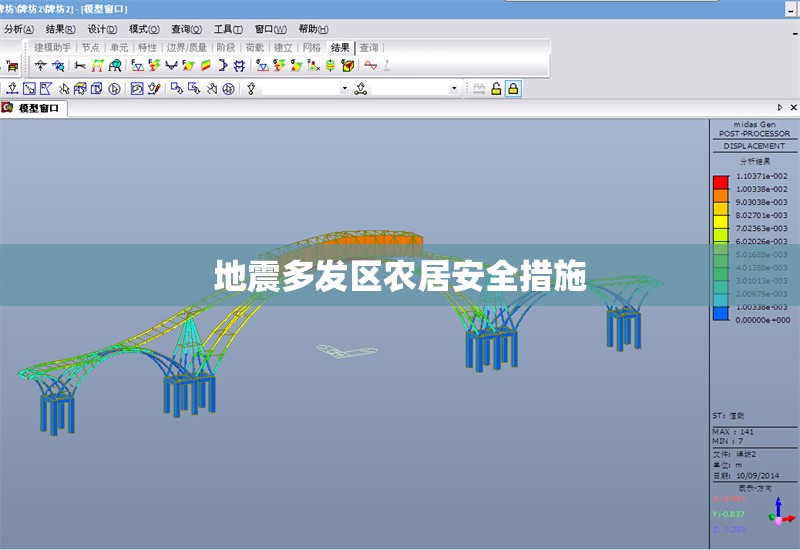Select the 模型窗口 document tab
Image resolution: width=800 pixels, height=550 pixels.
click(38, 108)
